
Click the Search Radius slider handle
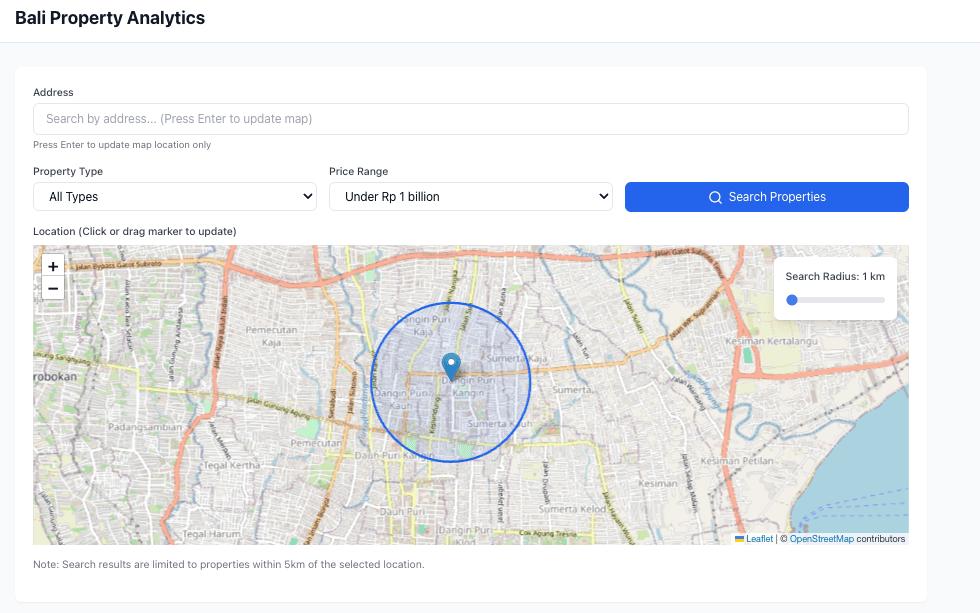pos(791,299)
